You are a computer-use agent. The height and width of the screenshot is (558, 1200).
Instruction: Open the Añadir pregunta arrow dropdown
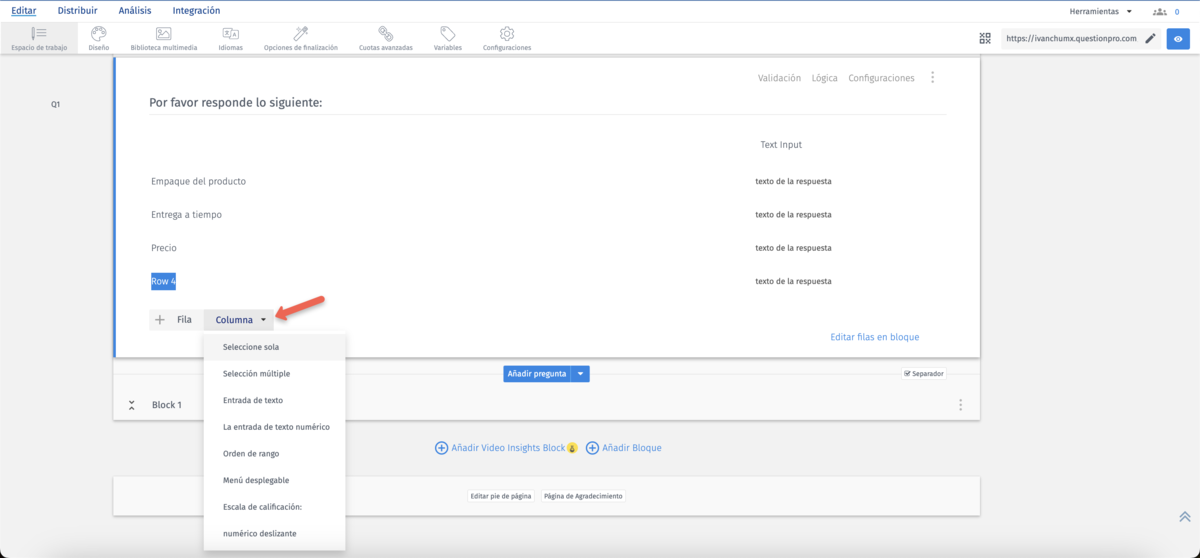(x=581, y=374)
